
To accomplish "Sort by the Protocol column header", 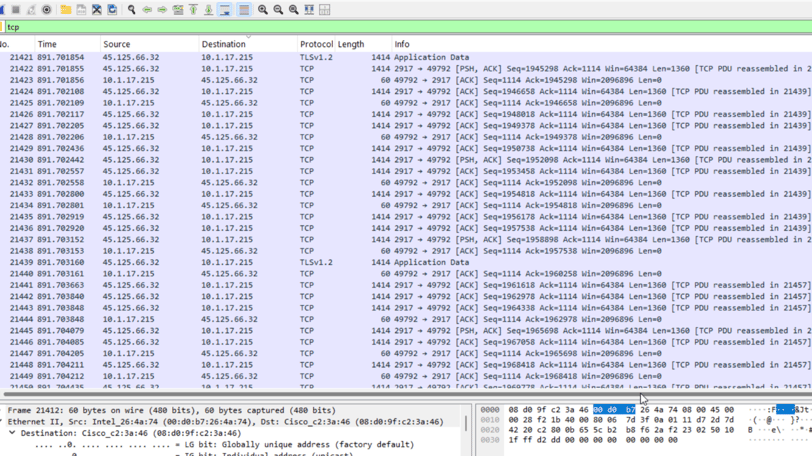I will coord(316,44).
